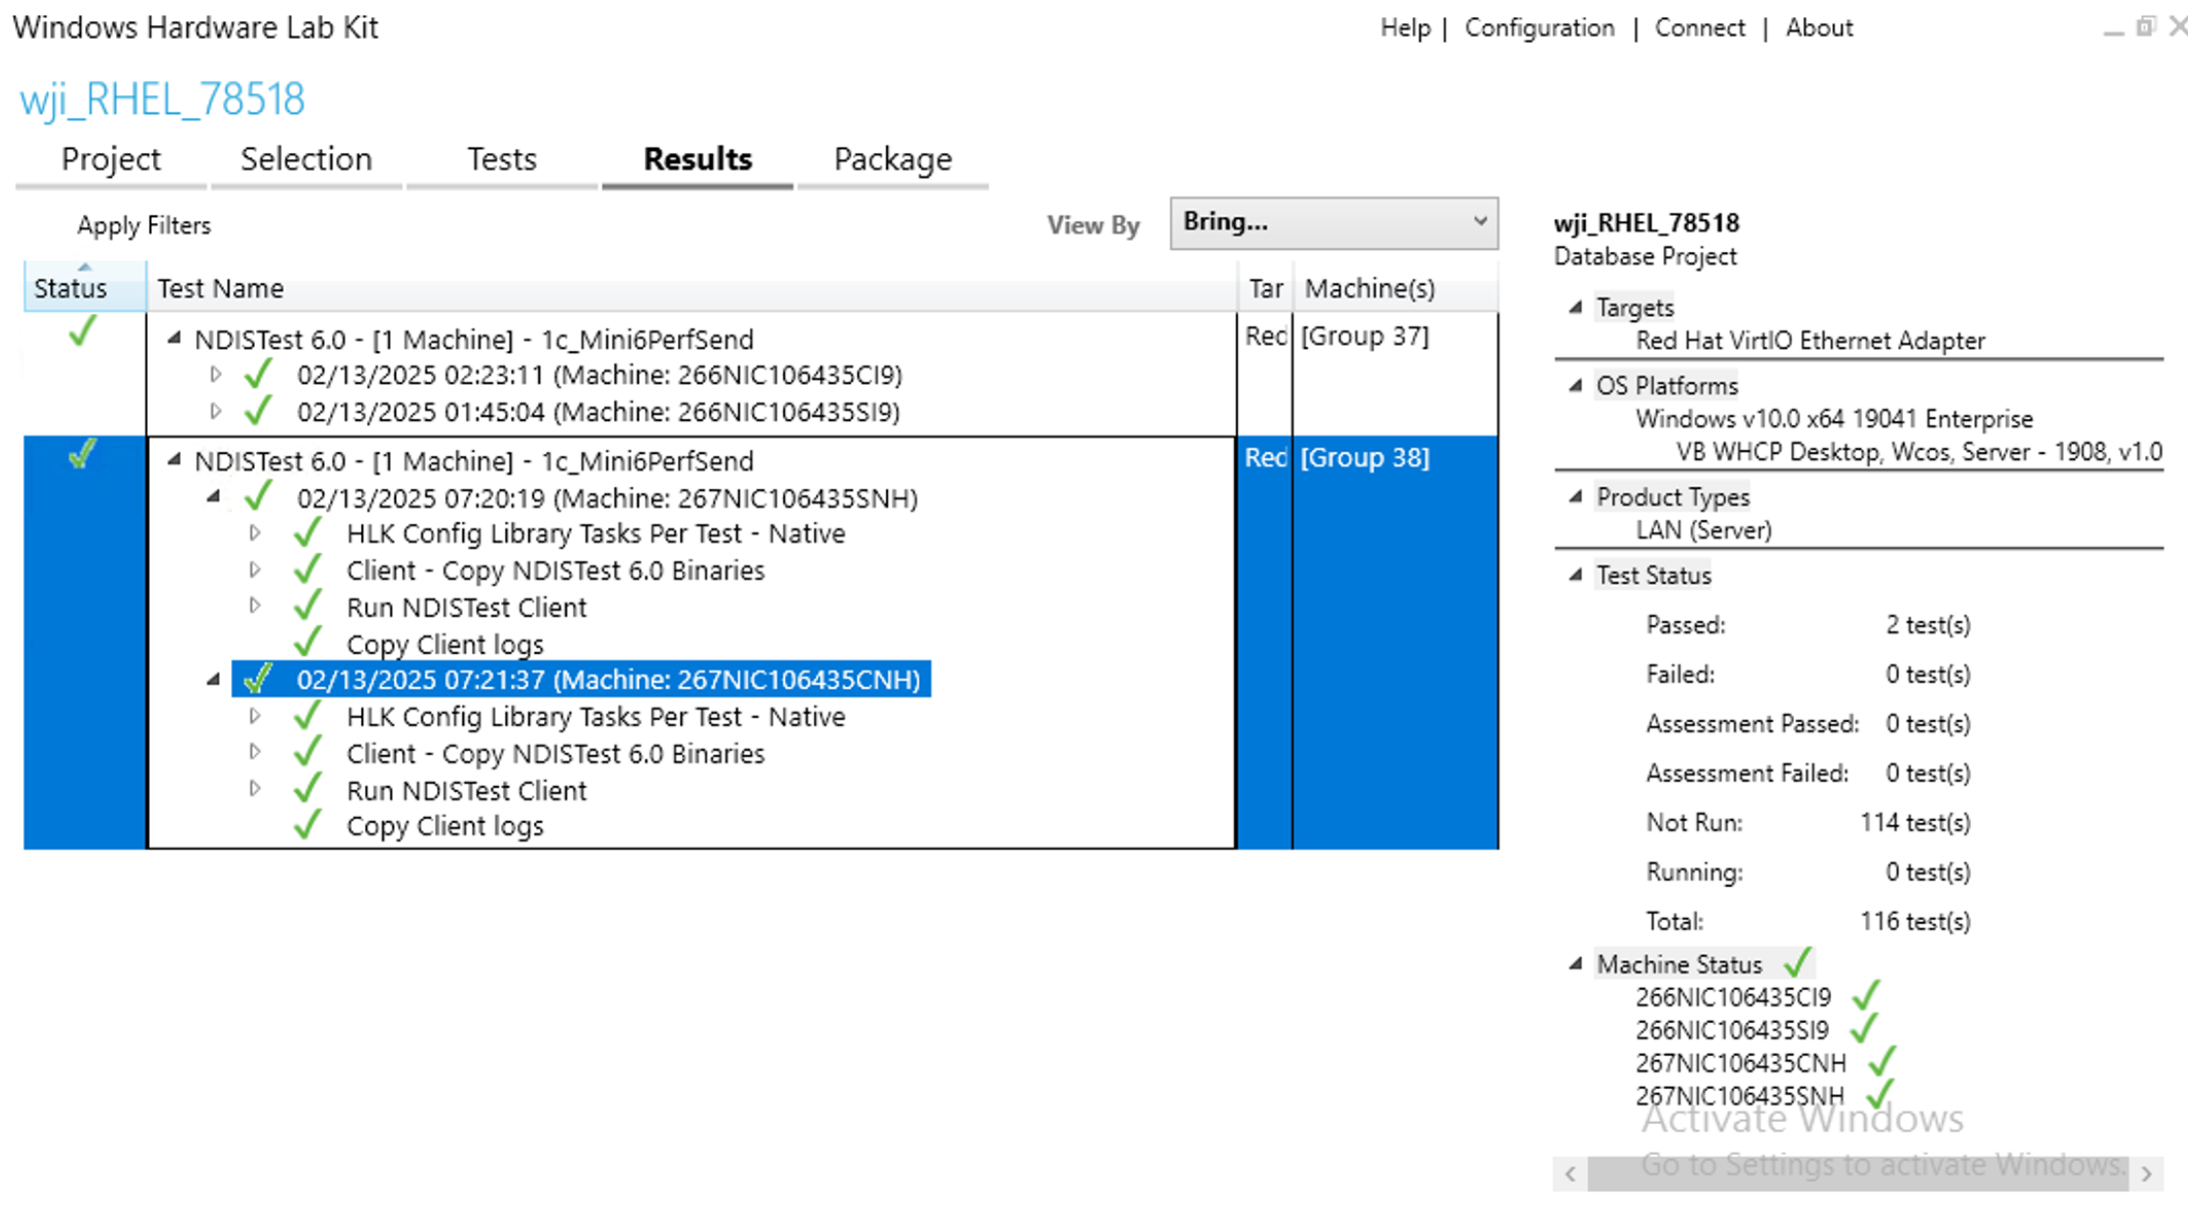
Task: Click checkmark beside 266NIC106435CI9 machine status
Action: [1866, 996]
